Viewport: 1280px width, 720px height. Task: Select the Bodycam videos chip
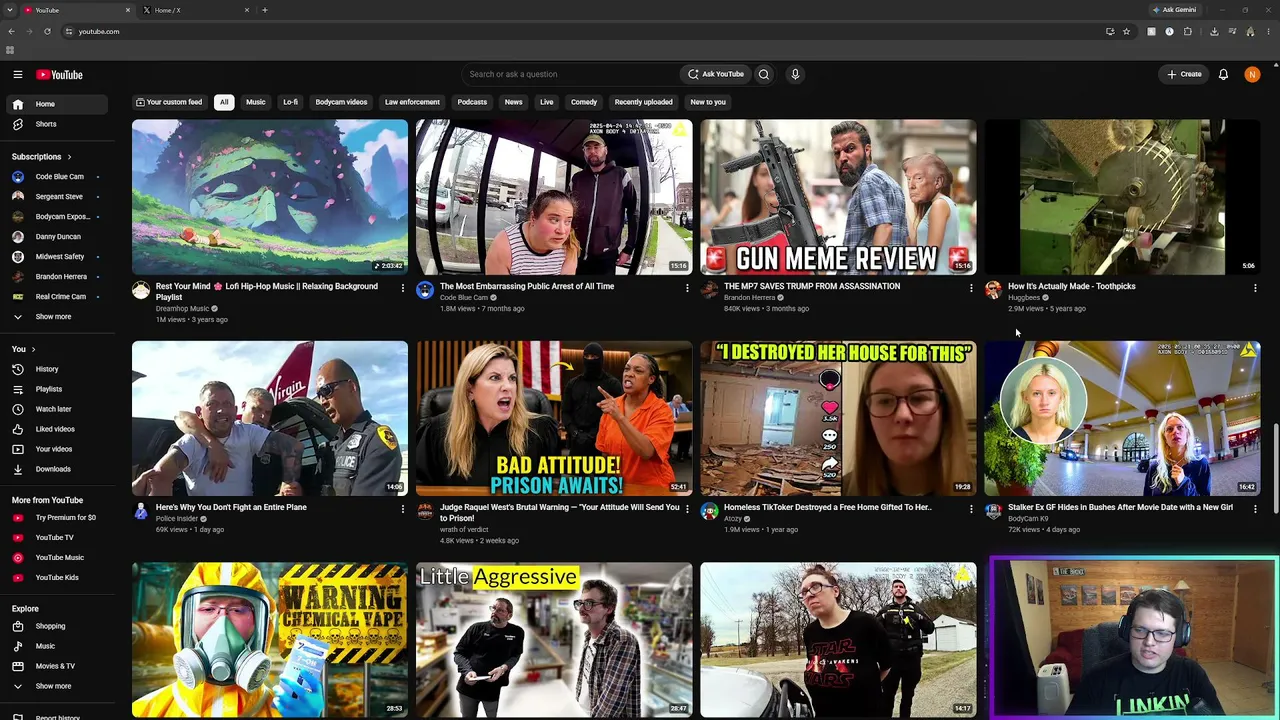pyautogui.click(x=341, y=102)
